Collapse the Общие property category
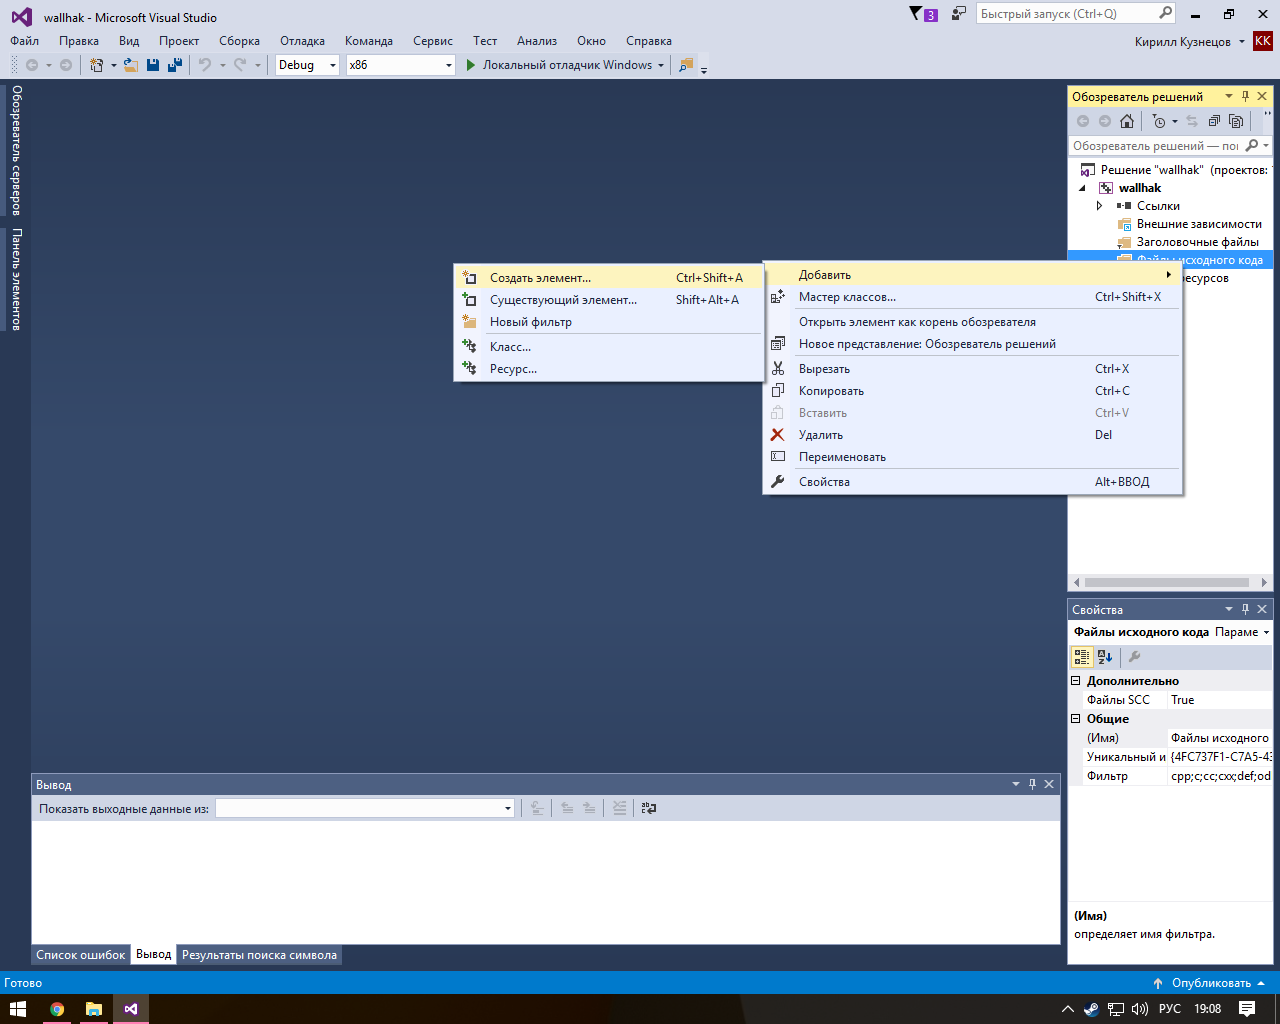 (x=1076, y=719)
